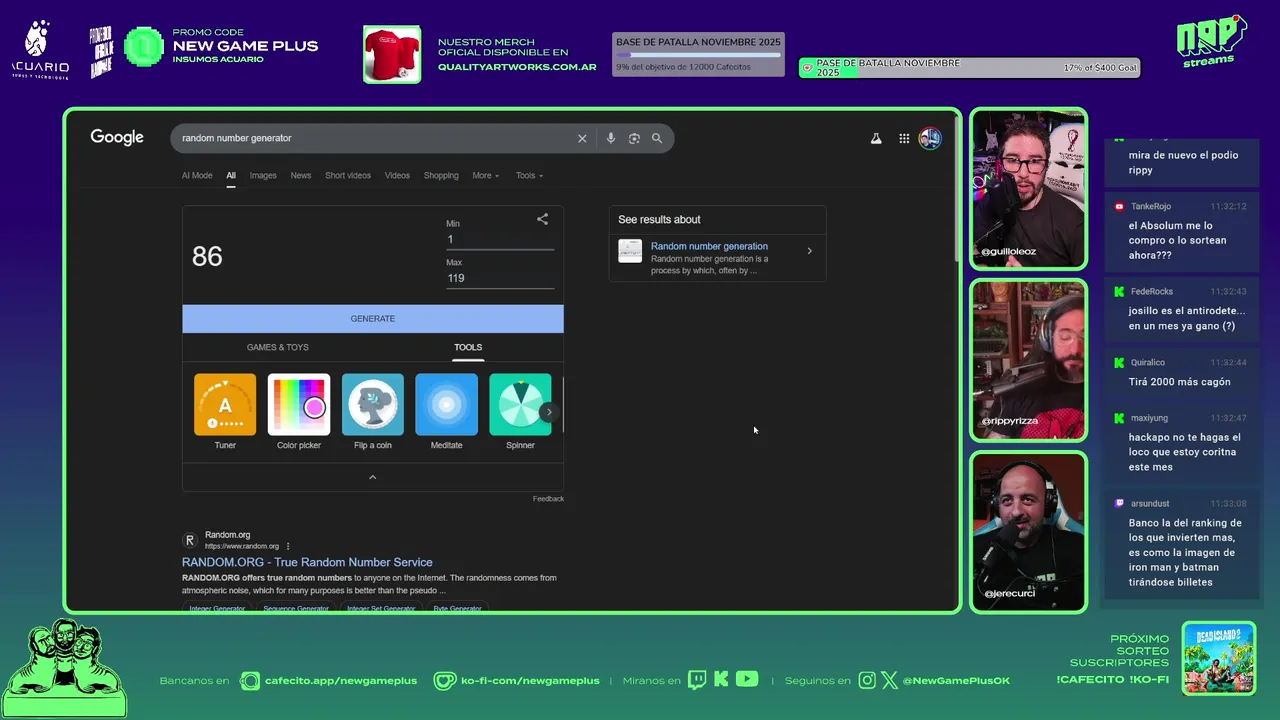
Task: Edit the Max value field
Action: (x=500, y=278)
